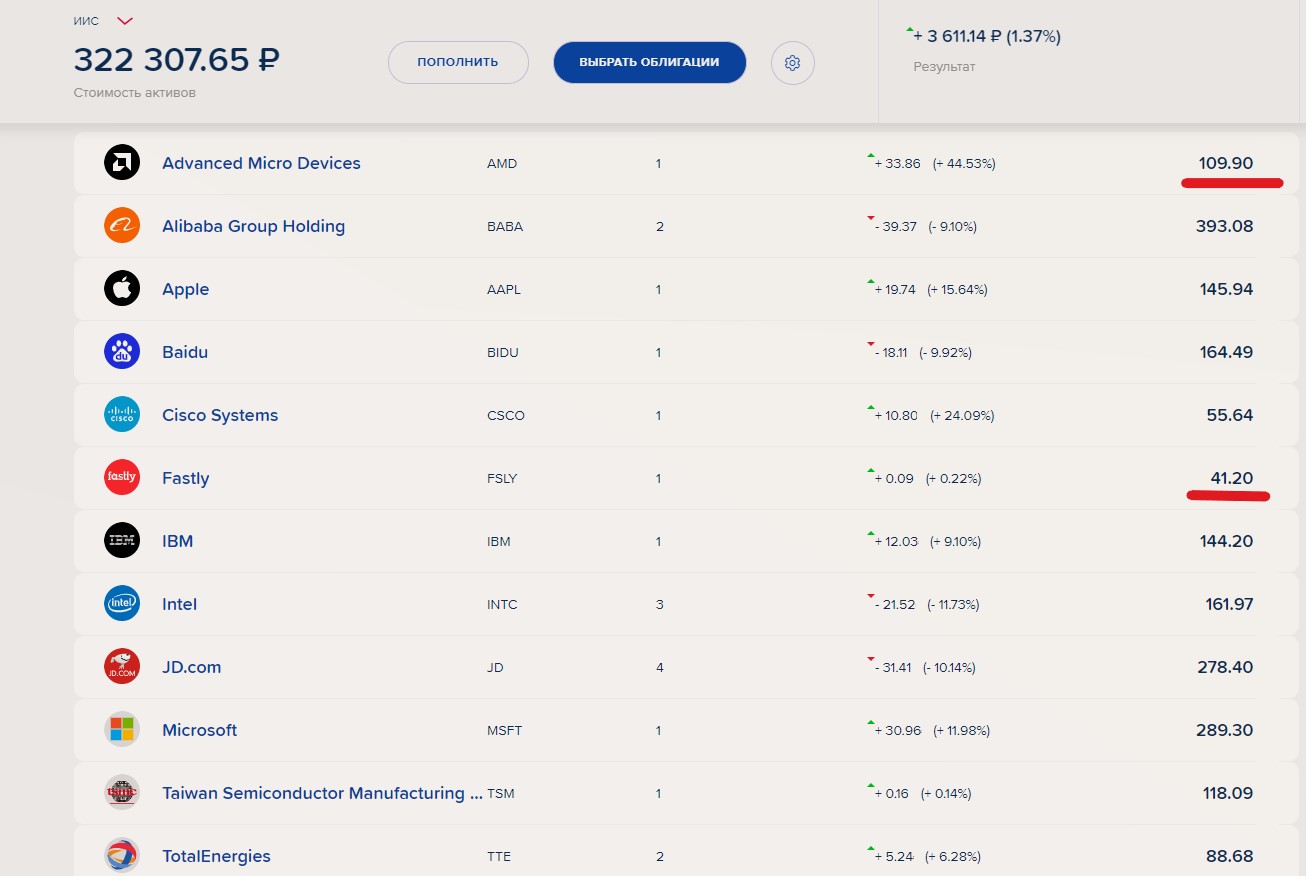The height and width of the screenshot is (876, 1306).
Task: Open the TotalEnergies stock link
Action: [x=216, y=856]
